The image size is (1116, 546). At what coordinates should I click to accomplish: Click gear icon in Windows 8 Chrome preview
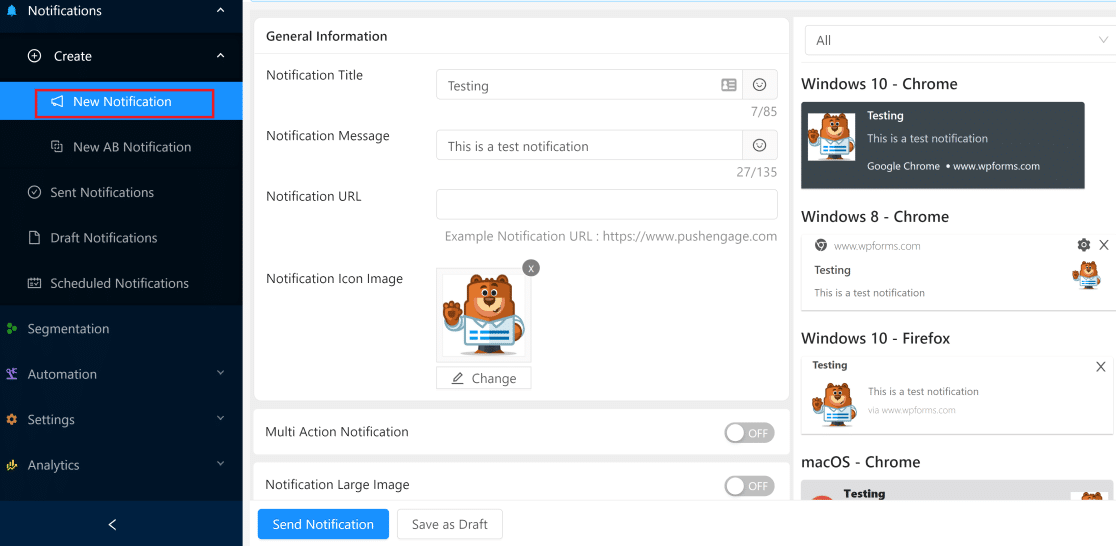pyautogui.click(x=1083, y=245)
